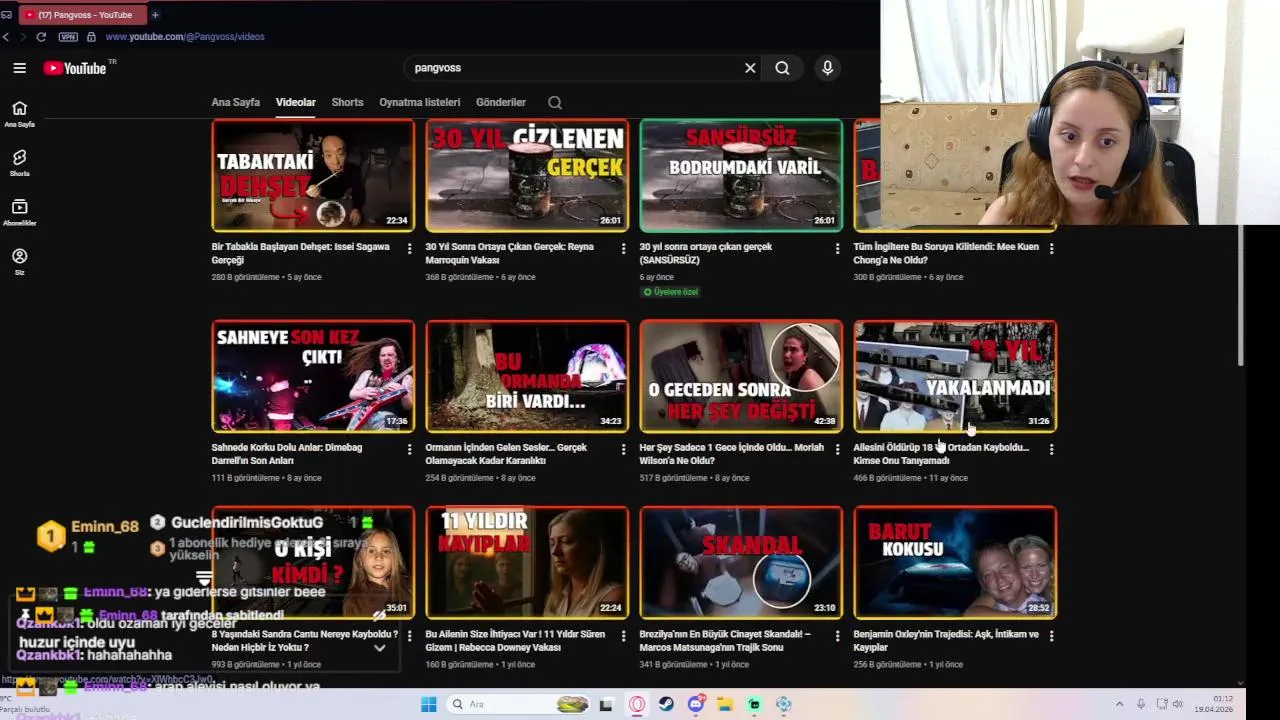Screen dimensions: 1280x720
Task: Click the magnifier search button
Action: point(782,68)
